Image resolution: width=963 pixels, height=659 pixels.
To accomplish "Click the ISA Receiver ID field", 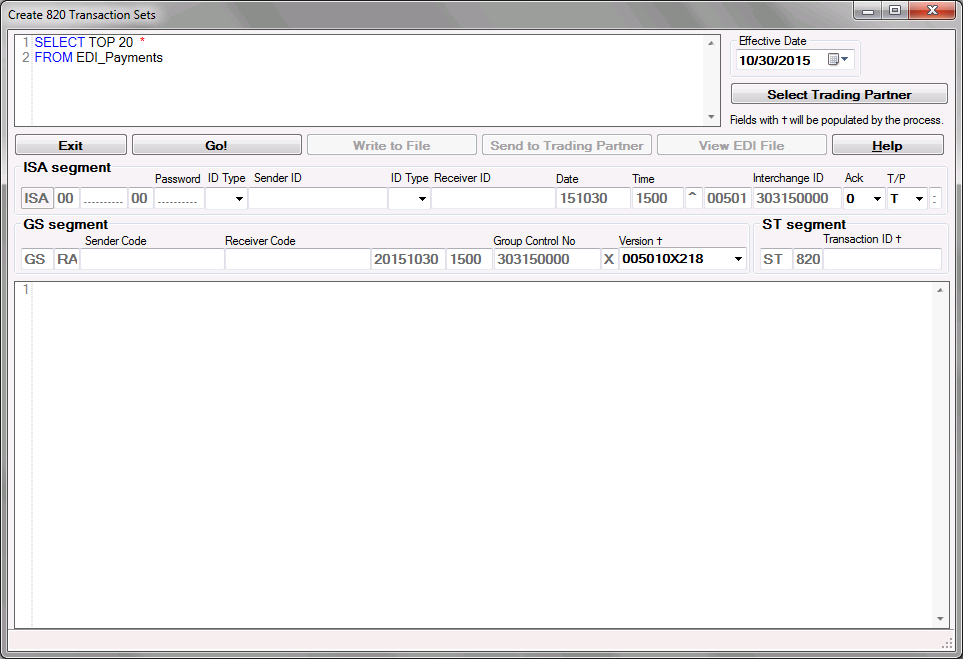I will click(x=491, y=199).
